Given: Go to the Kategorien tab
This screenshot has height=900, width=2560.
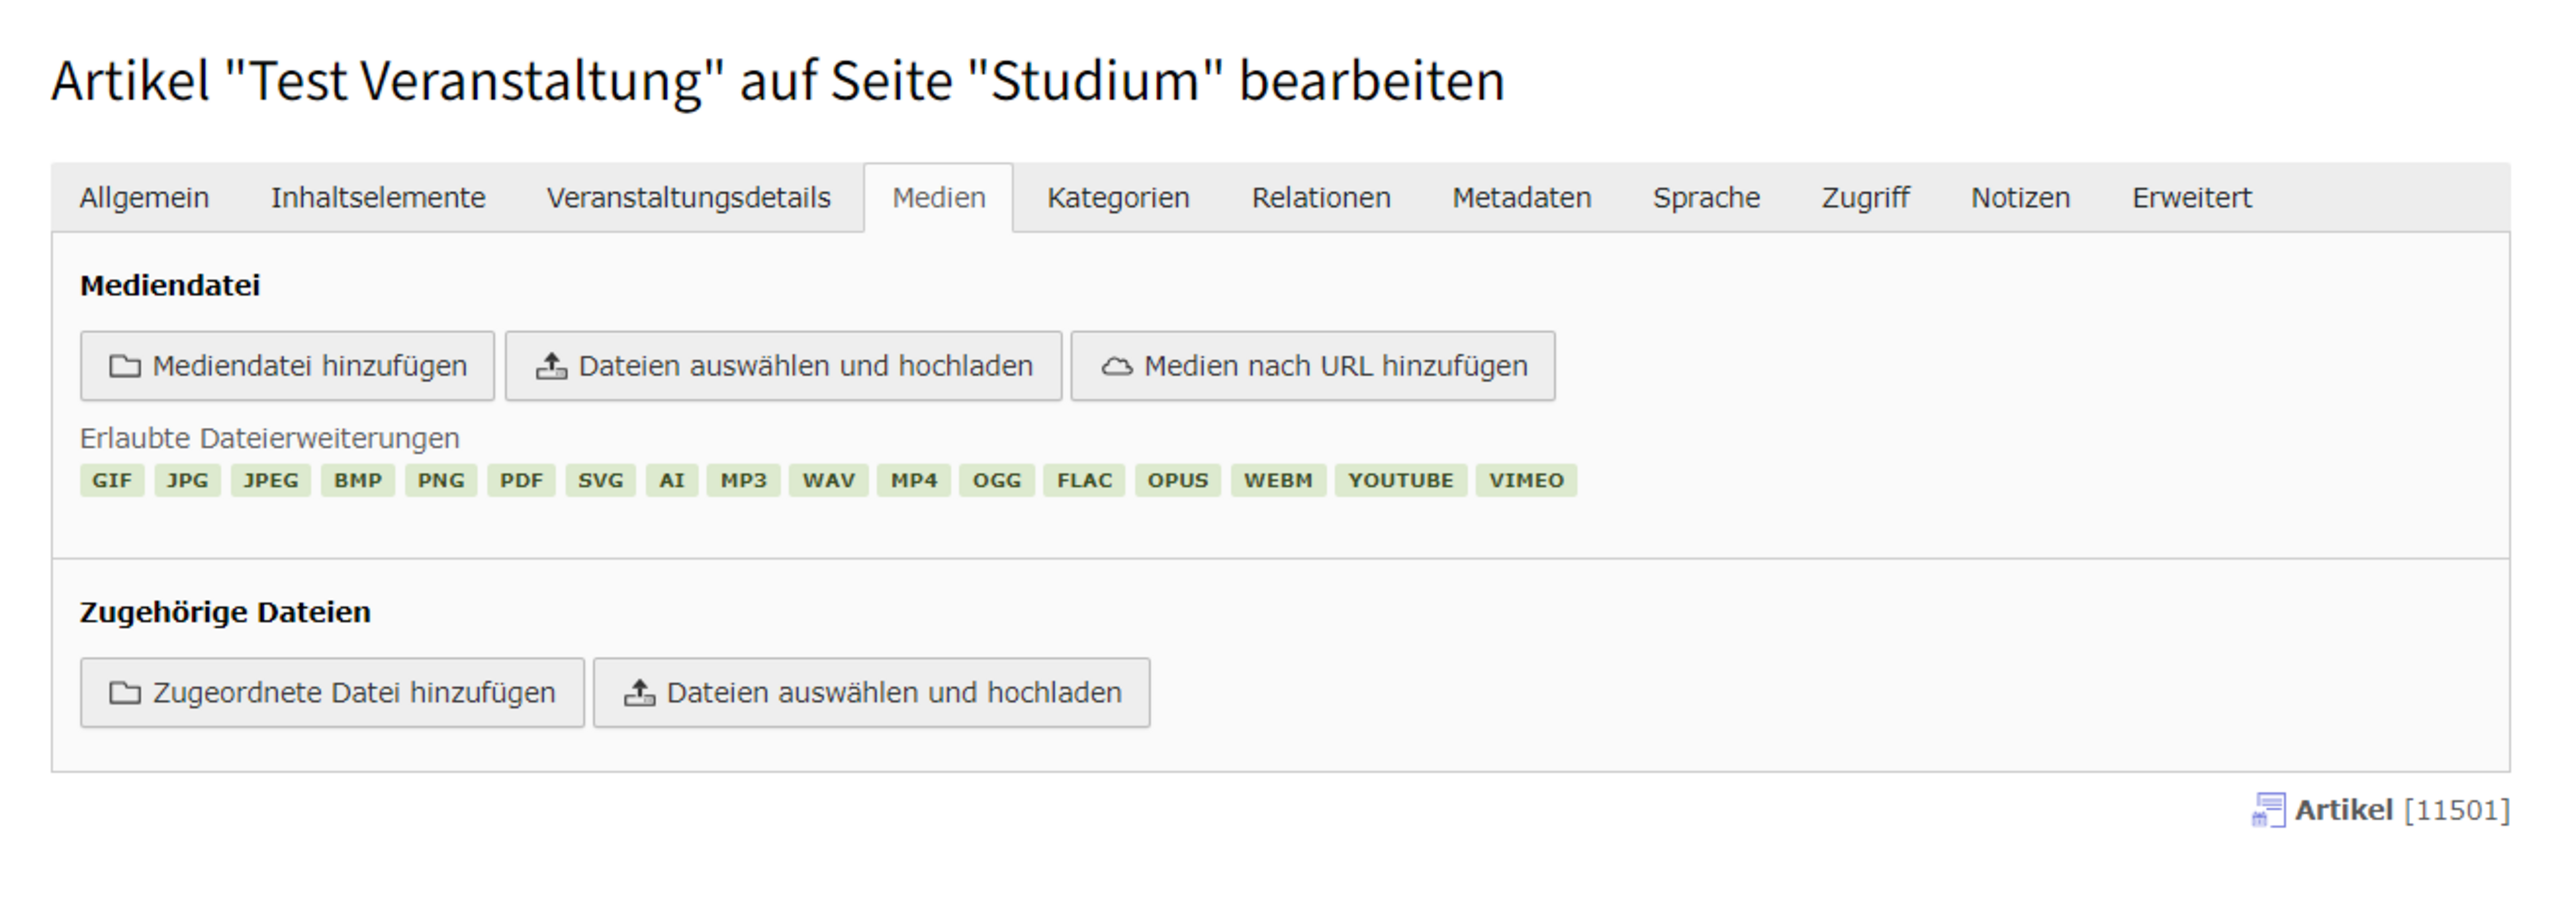Looking at the screenshot, I should pyautogui.click(x=1118, y=198).
